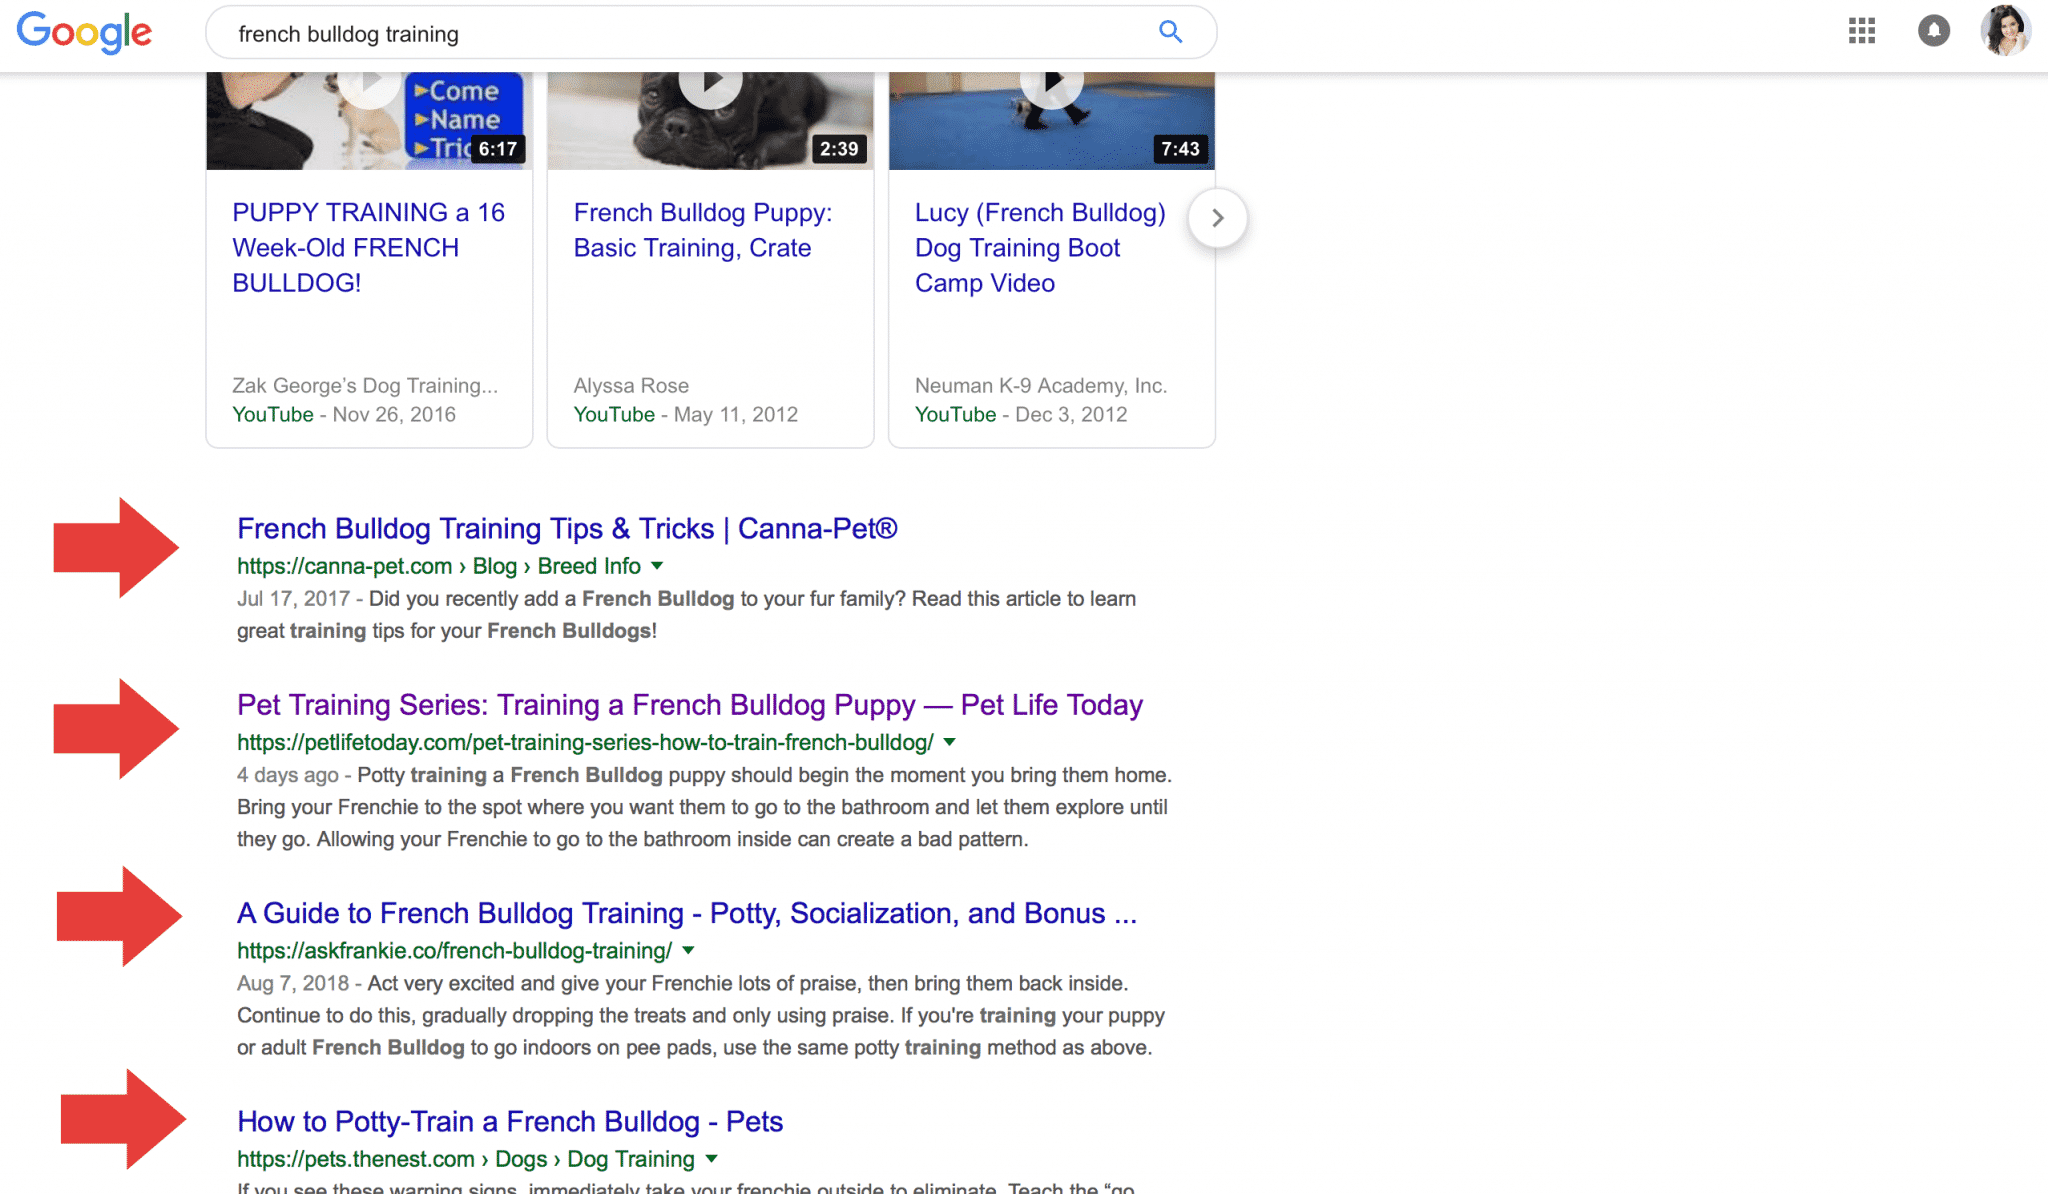2048x1194 pixels.
Task: Expand the dropdown arrow beside canna-pet.com URL
Action: (x=657, y=566)
